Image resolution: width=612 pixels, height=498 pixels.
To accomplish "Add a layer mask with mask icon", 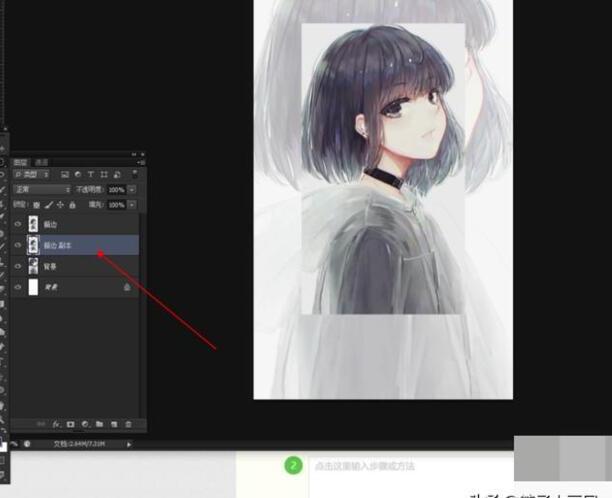I will pyautogui.click(x=70, y=424).
